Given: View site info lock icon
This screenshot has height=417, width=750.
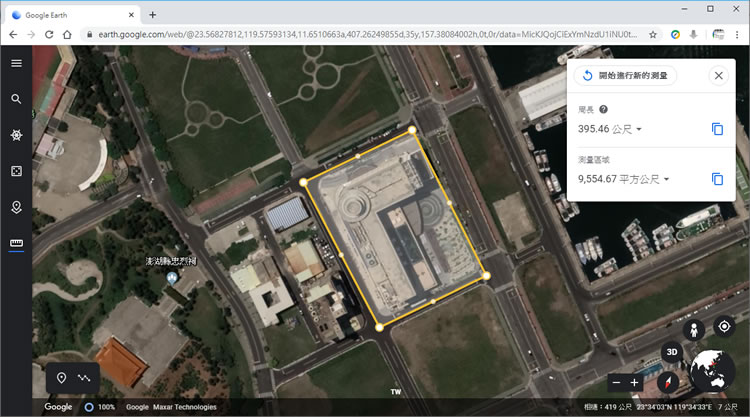Looking at the screenshot, I should coord(89,34).
